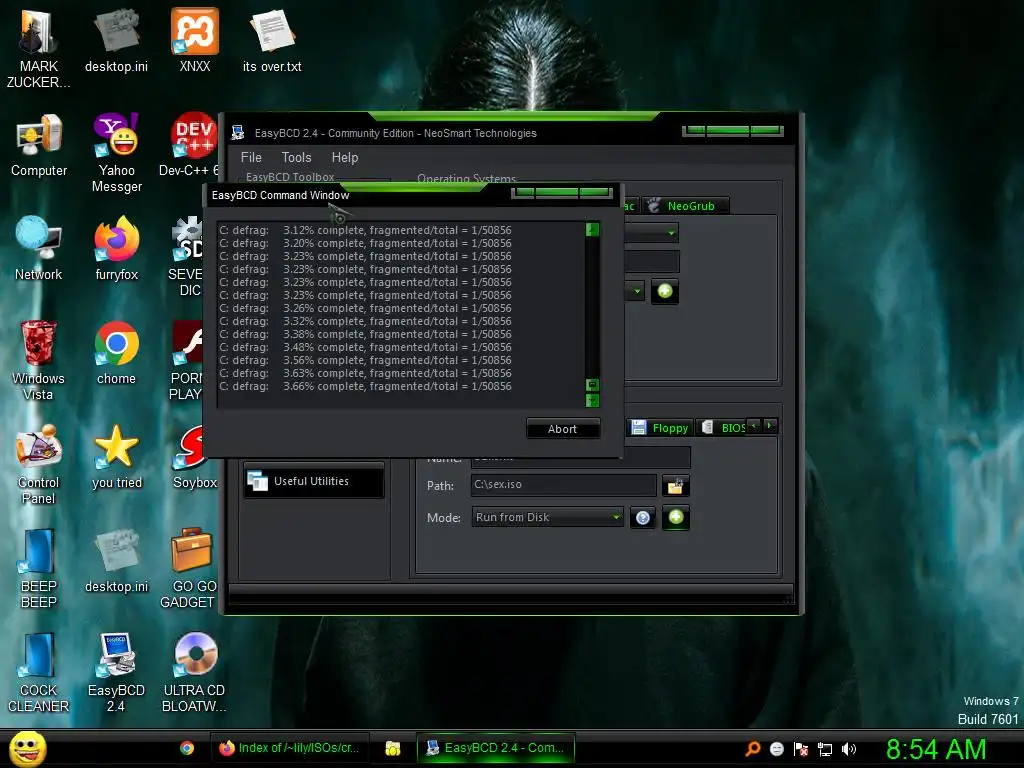Click the Useful Utilities toolbox button

(x=313, y=481)
